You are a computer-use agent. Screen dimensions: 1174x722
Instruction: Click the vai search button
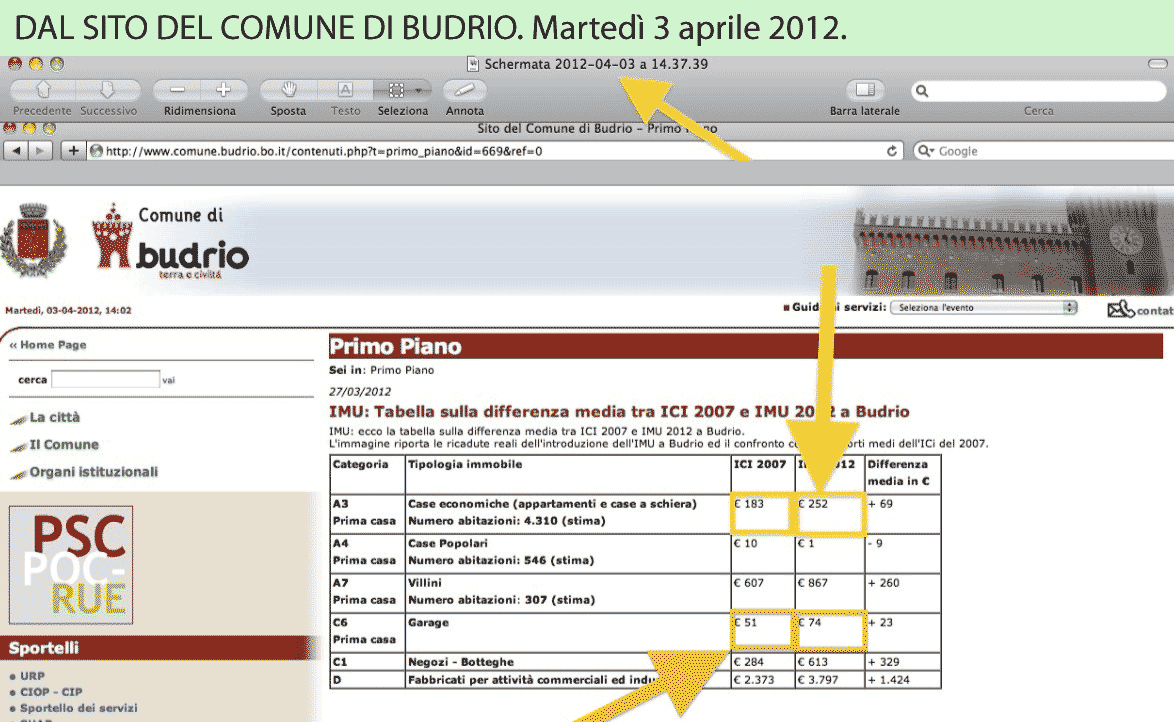(x=168, y=380)
